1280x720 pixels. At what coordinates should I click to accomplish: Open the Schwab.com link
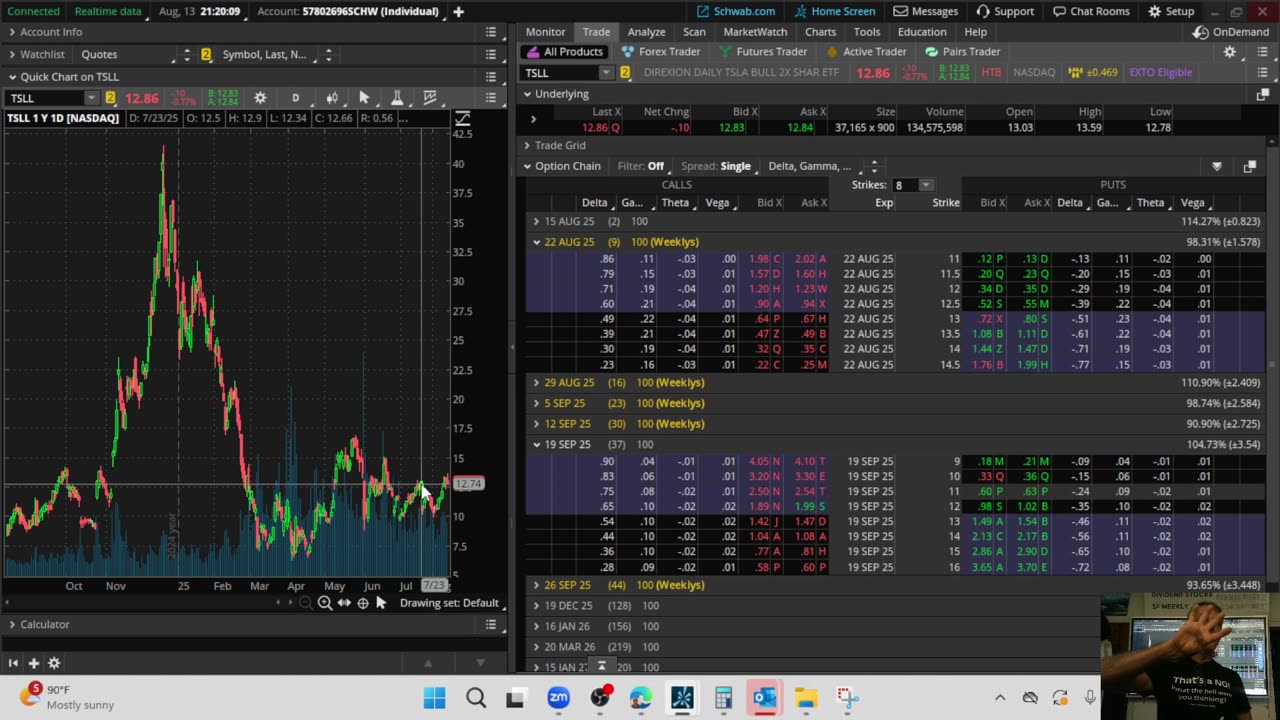click(x=736, y=11)
